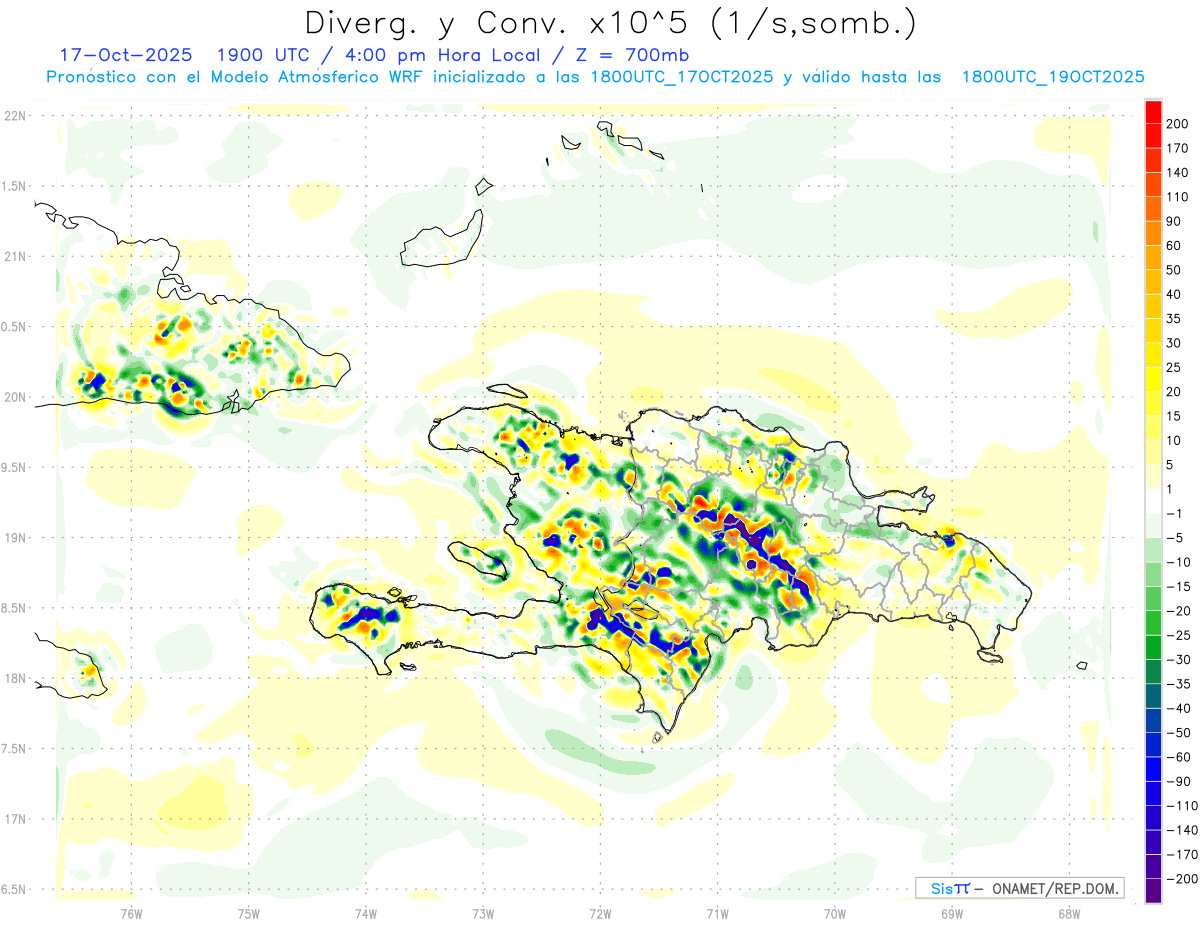This screenshot has height=927, width=1200.
Task: Click the '18N' latitude label
Action: click(15, 679)
